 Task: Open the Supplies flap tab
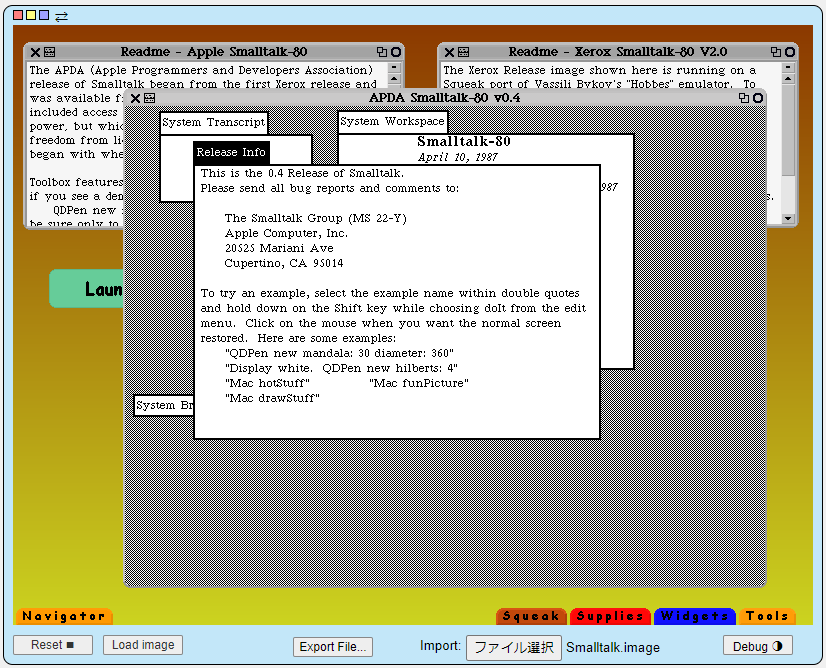(x=610, y=616)
